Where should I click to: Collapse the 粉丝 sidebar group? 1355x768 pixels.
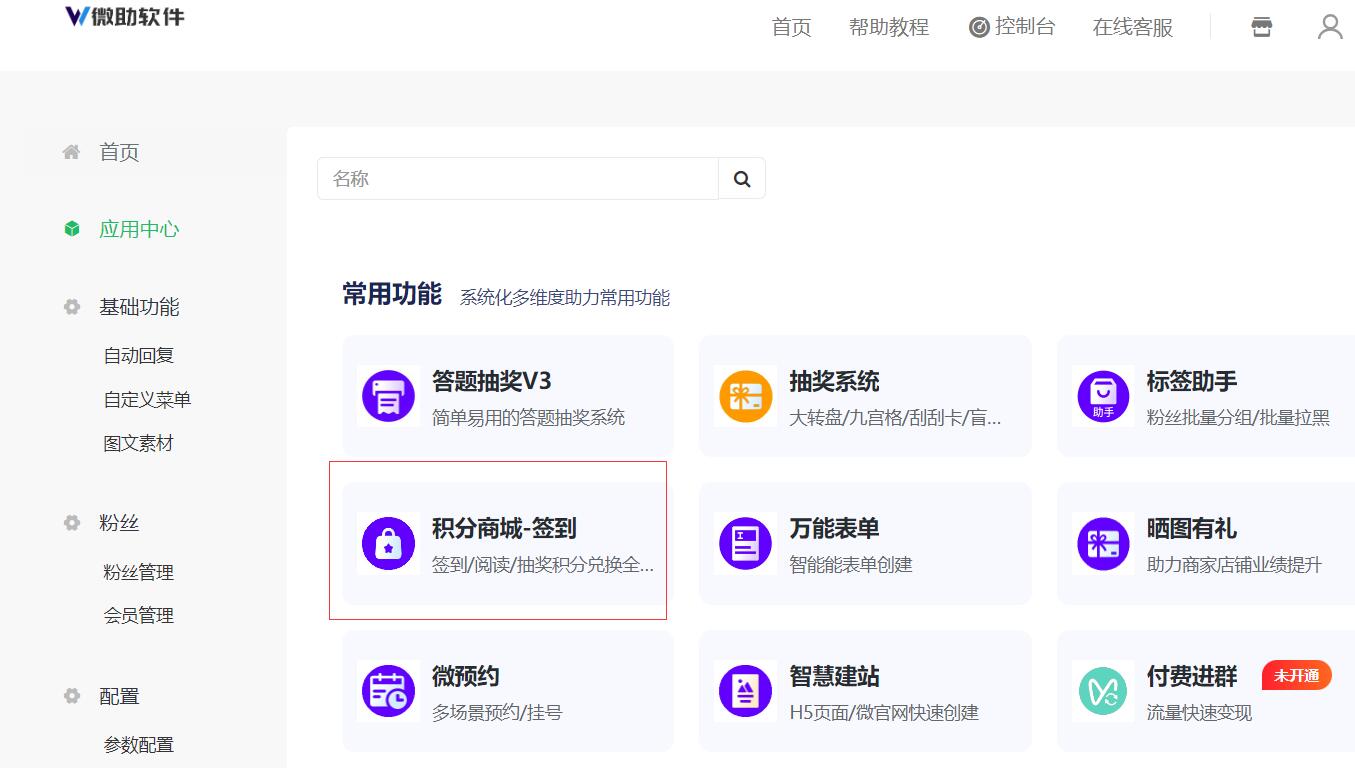click(119, 523)
